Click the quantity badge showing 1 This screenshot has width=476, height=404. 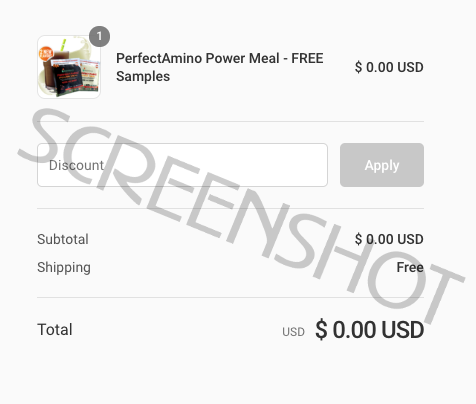pyautogui.click(x=99, y=36)
